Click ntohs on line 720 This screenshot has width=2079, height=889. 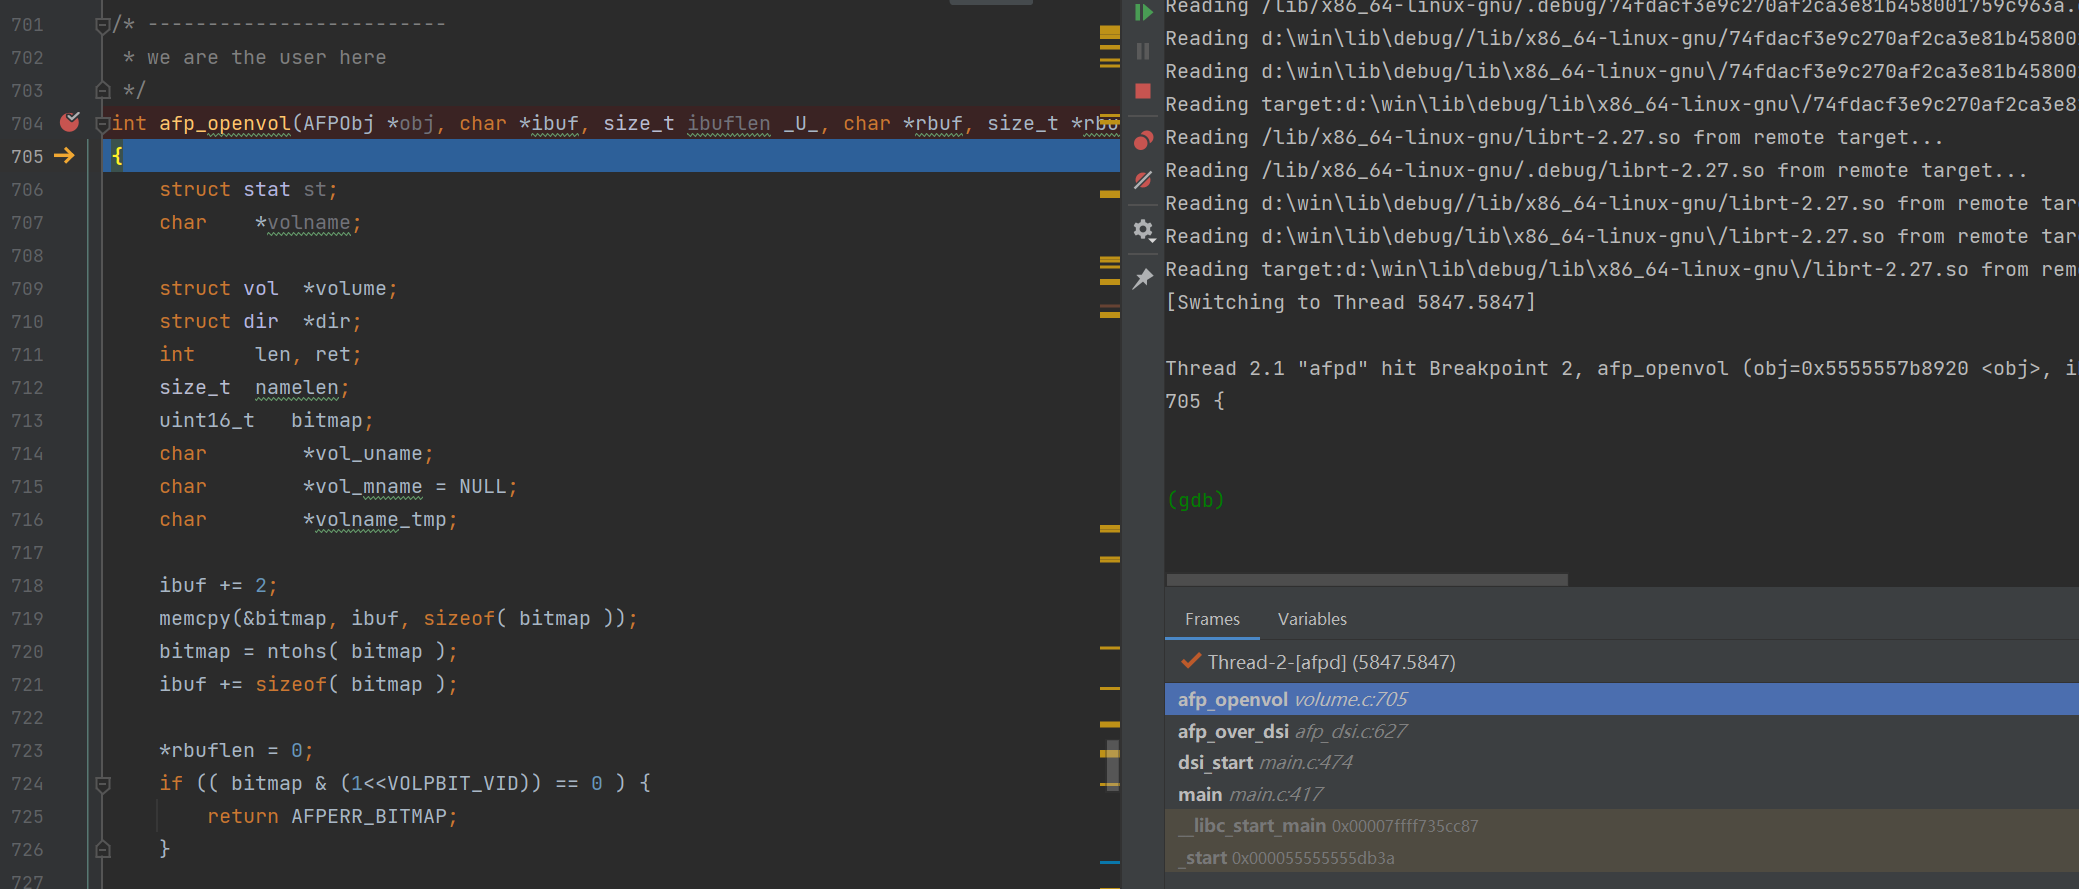click(x=297, y=652)
